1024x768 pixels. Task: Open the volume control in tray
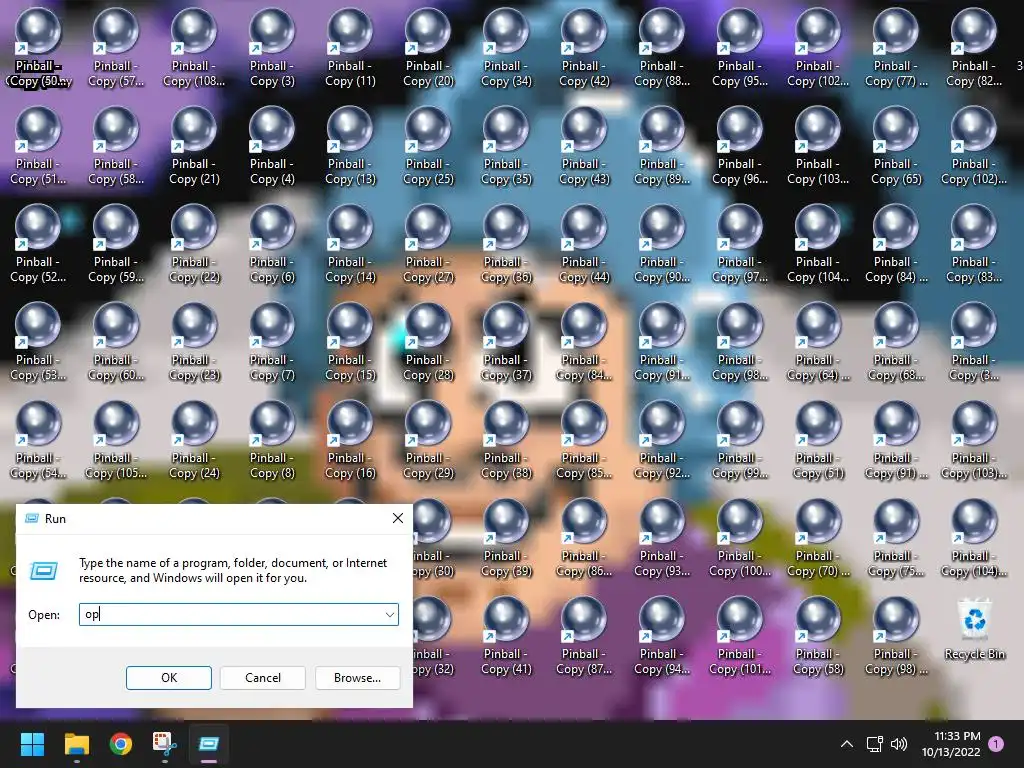(899, 744)
